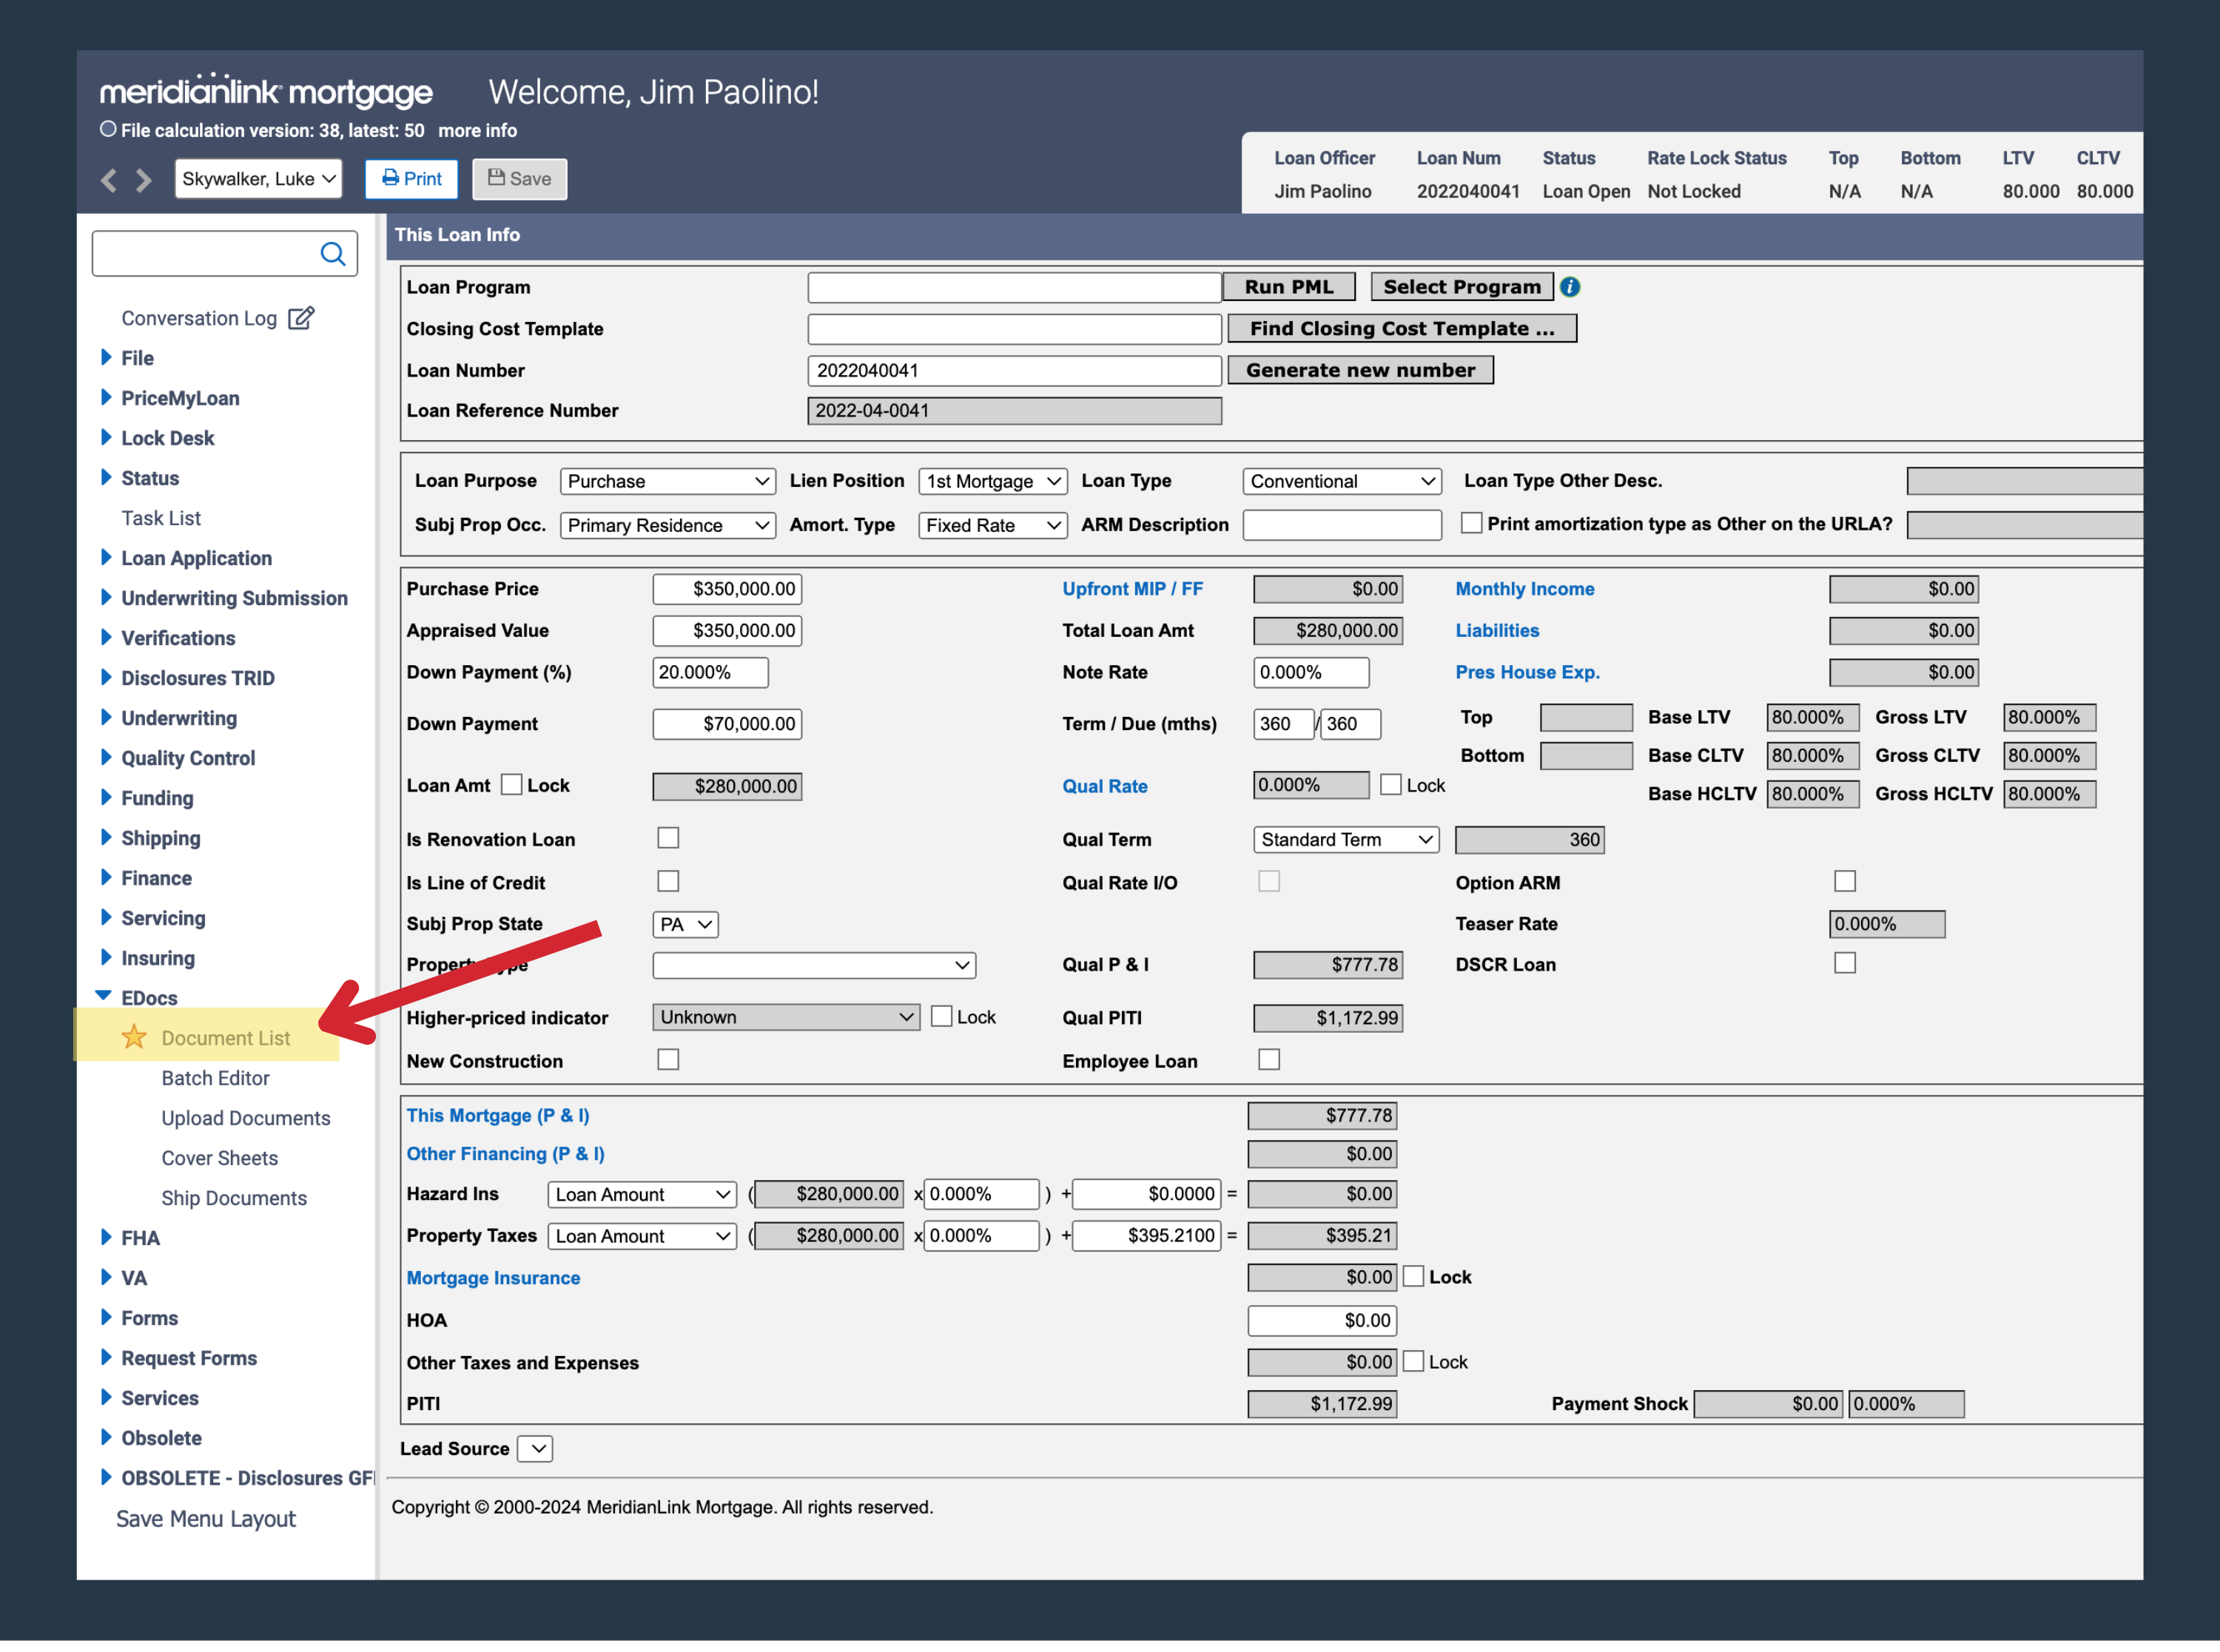Click the sidebar search input field

224,254
